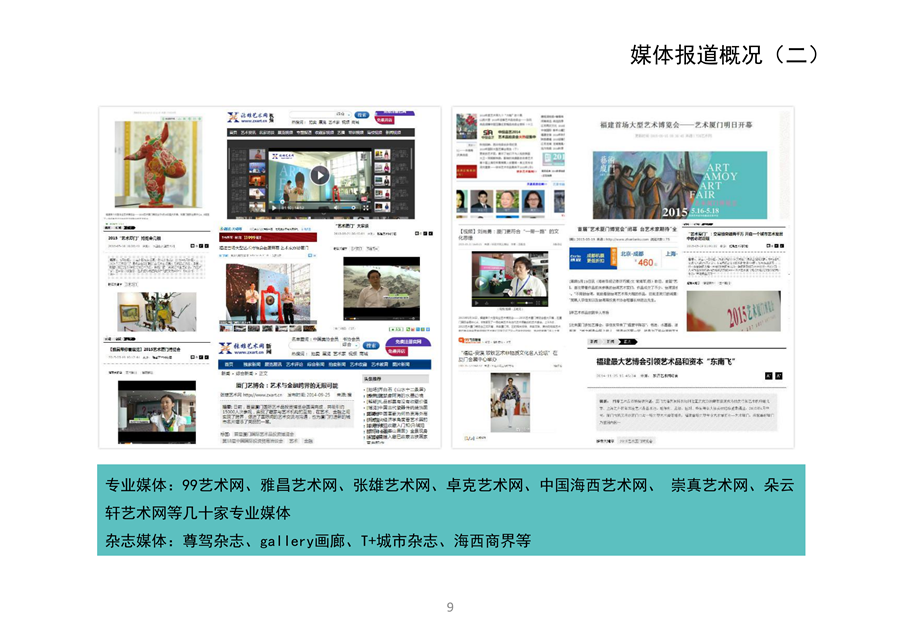Image resolution: width=900 pixels, height=636 pixels.
Task: Click the 北京-成都 460 flight price ad
Action: (625, 259)
